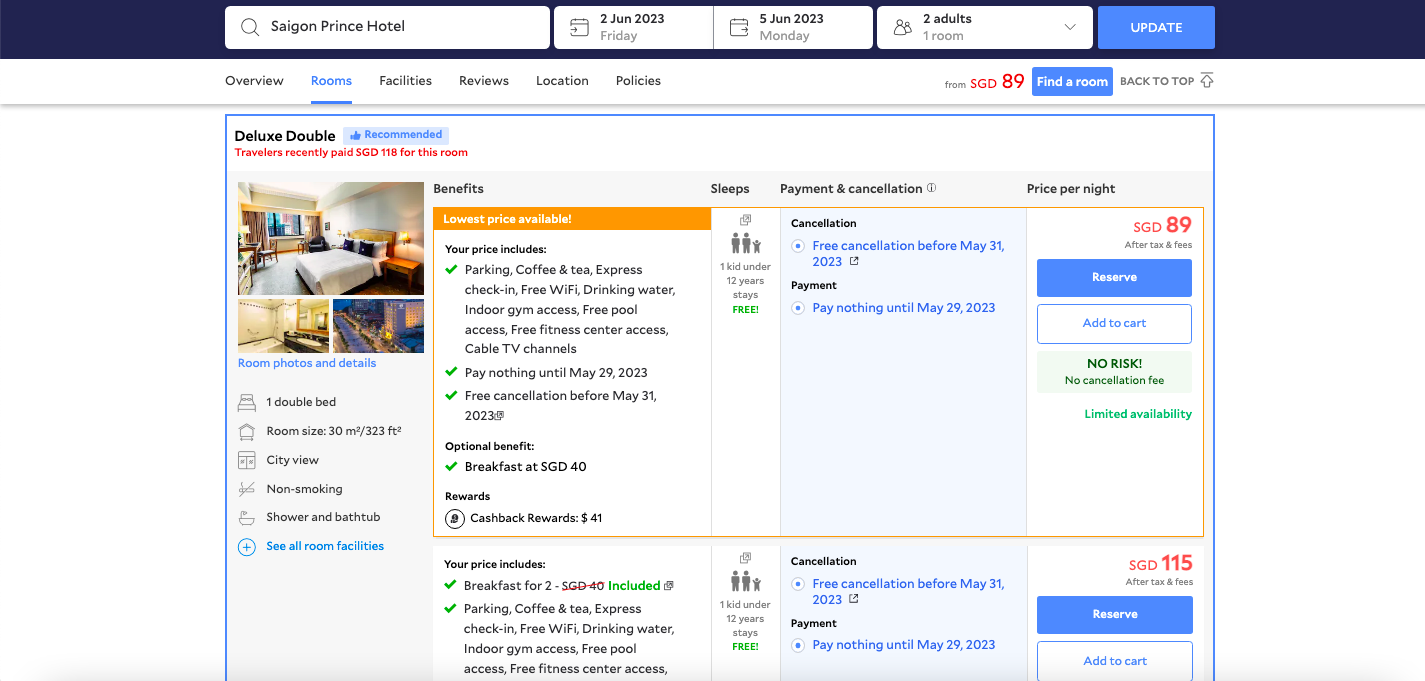
Task: Click the BACK TO TOP link
Action: coord(1157,81)
